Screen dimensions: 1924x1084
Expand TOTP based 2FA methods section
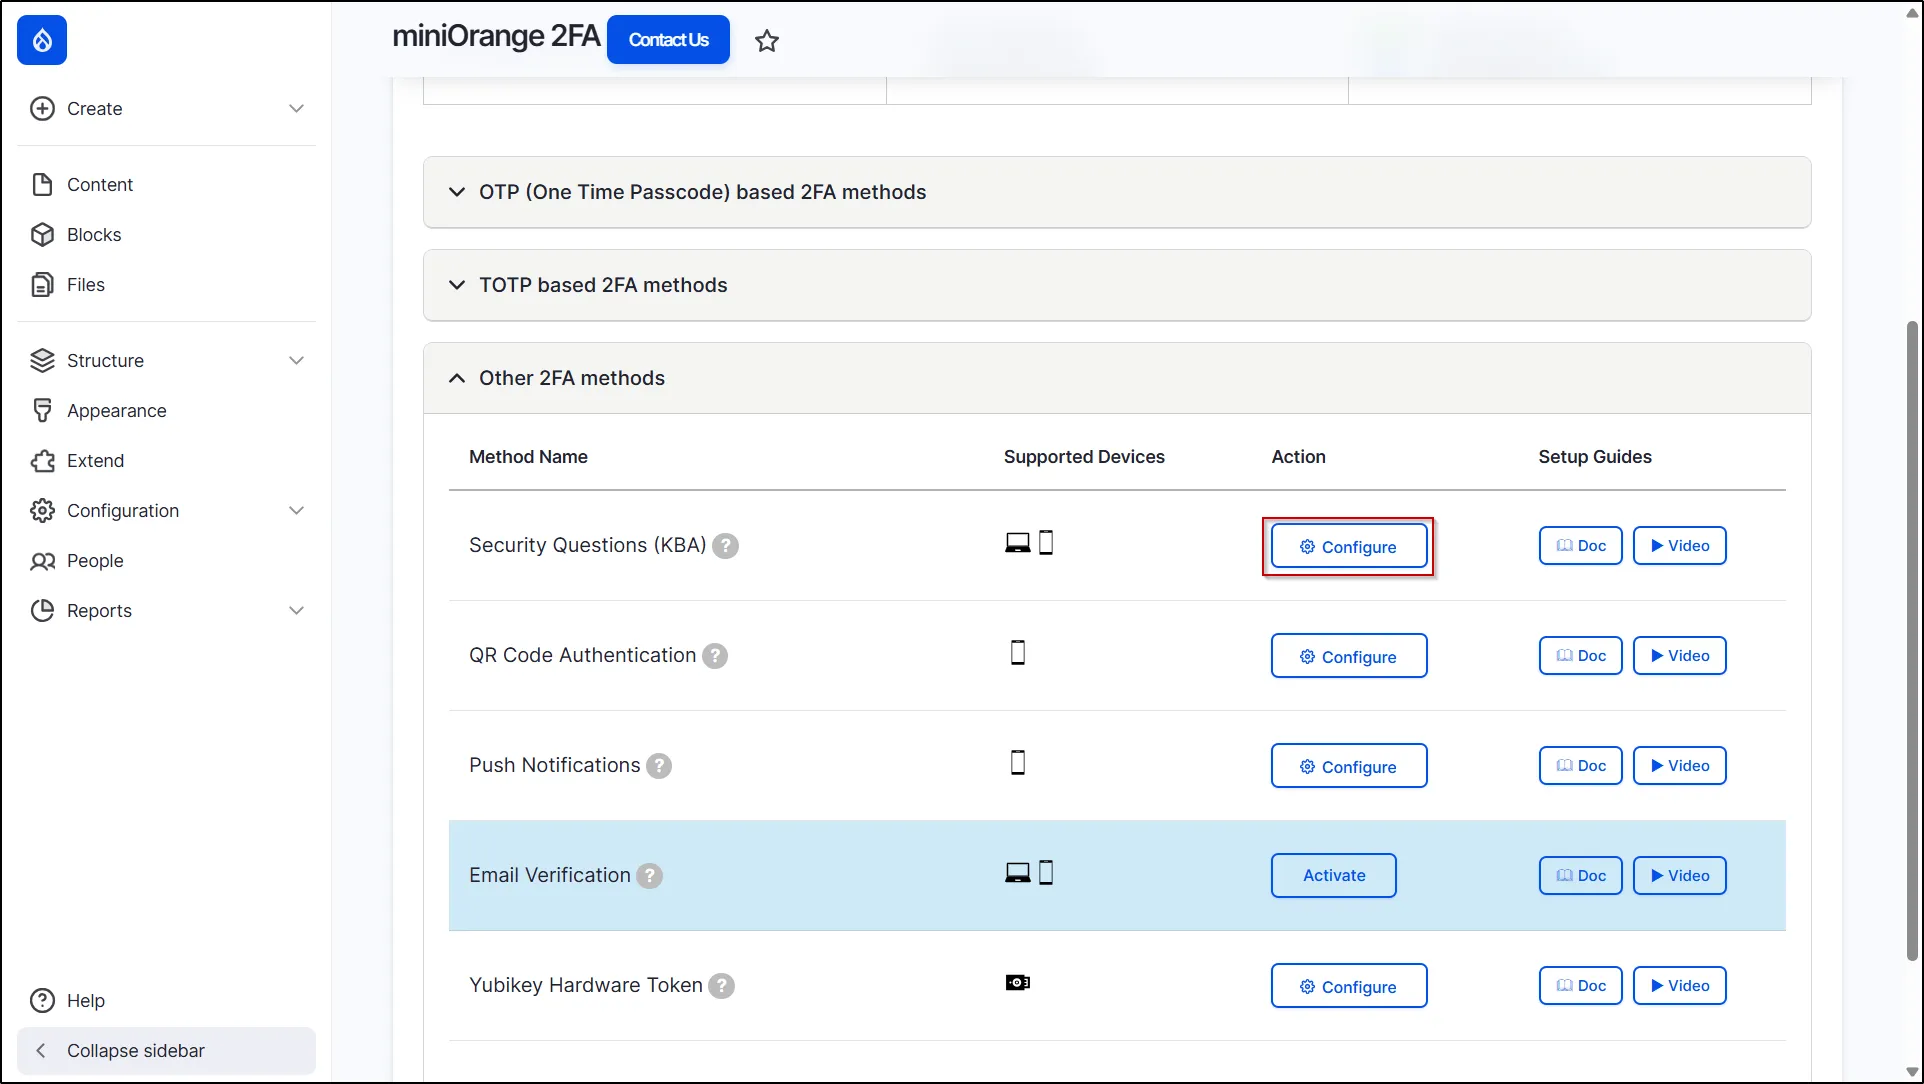(1117, 285)
